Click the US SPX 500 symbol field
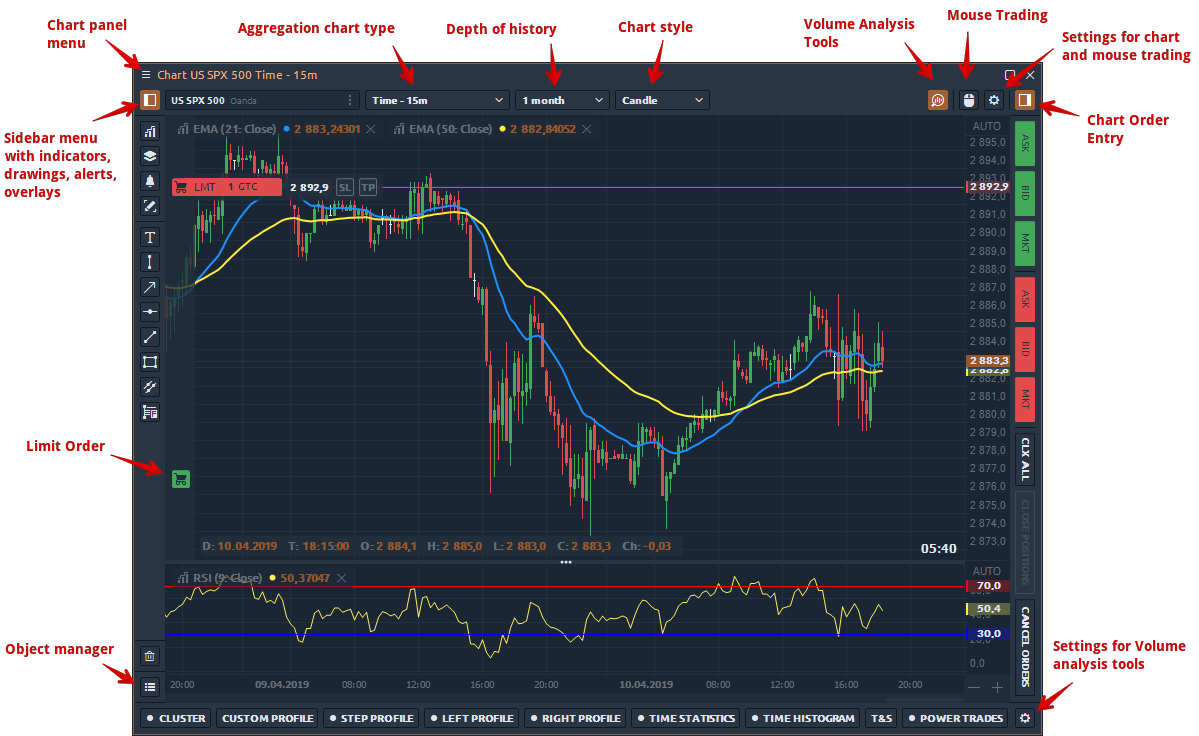The width and height of the screenshot is (1199, 736). [x=255, y=100]
